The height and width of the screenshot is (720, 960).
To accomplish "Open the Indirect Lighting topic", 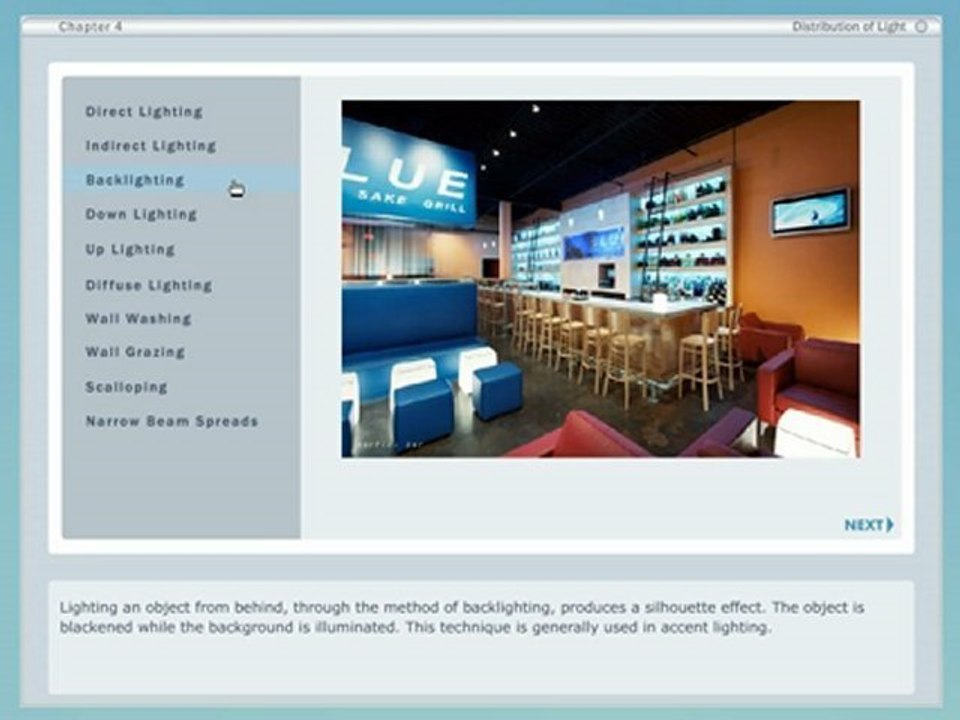I will tap(151, 146).
